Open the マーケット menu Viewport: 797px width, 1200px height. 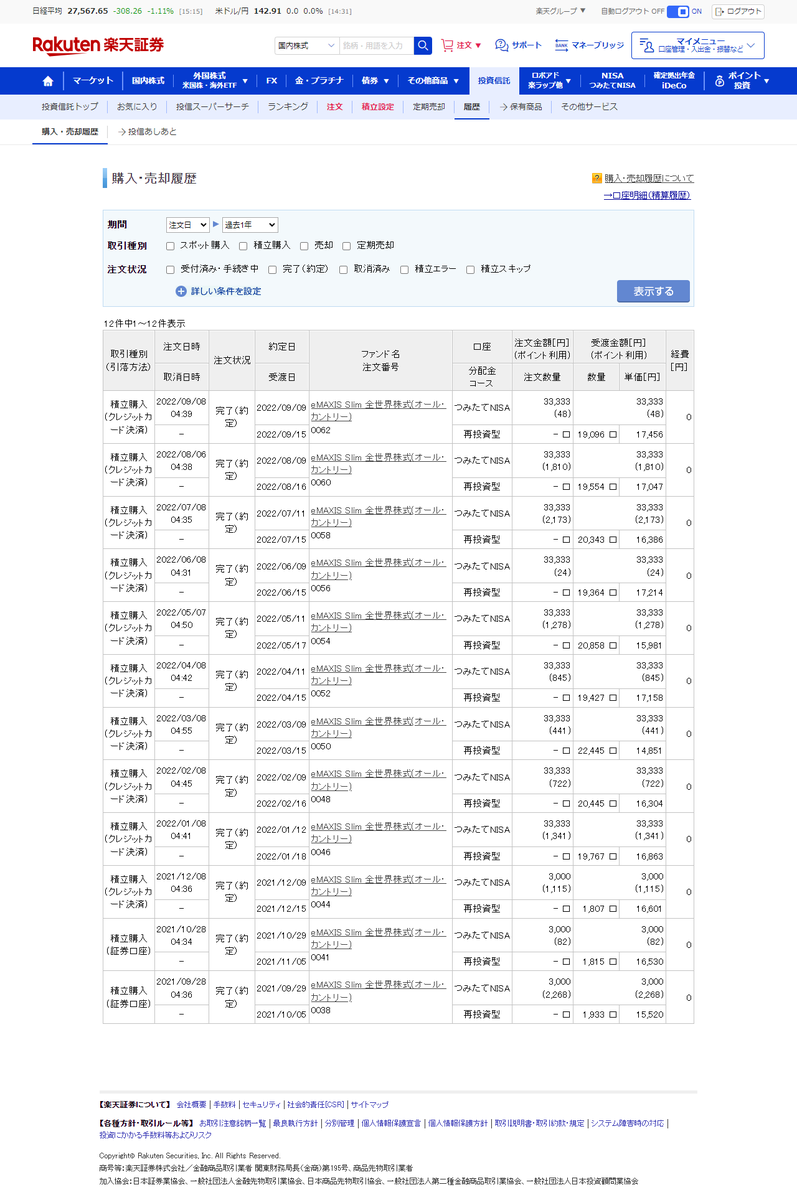[93, 81]
